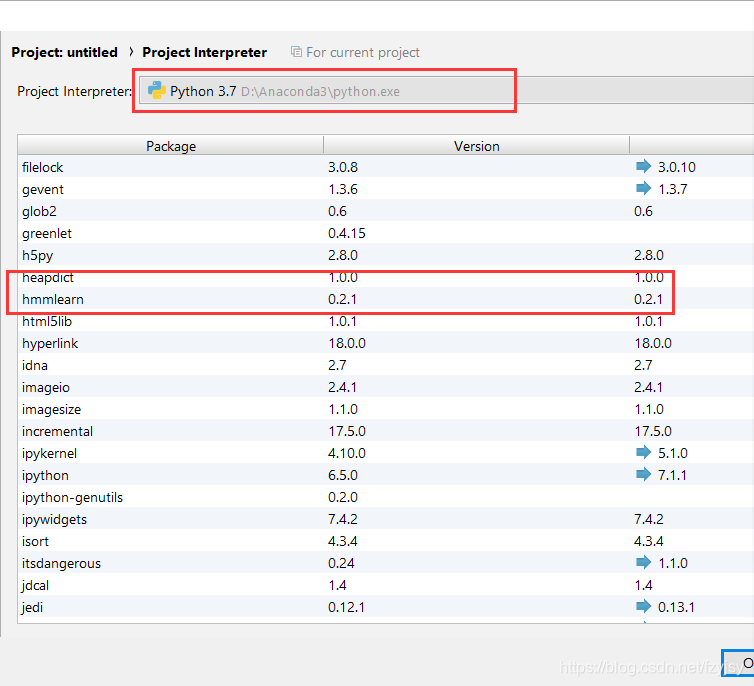Sort by the Package column header
The width and height of the screenshot is (754, 686).
point(171,146)
